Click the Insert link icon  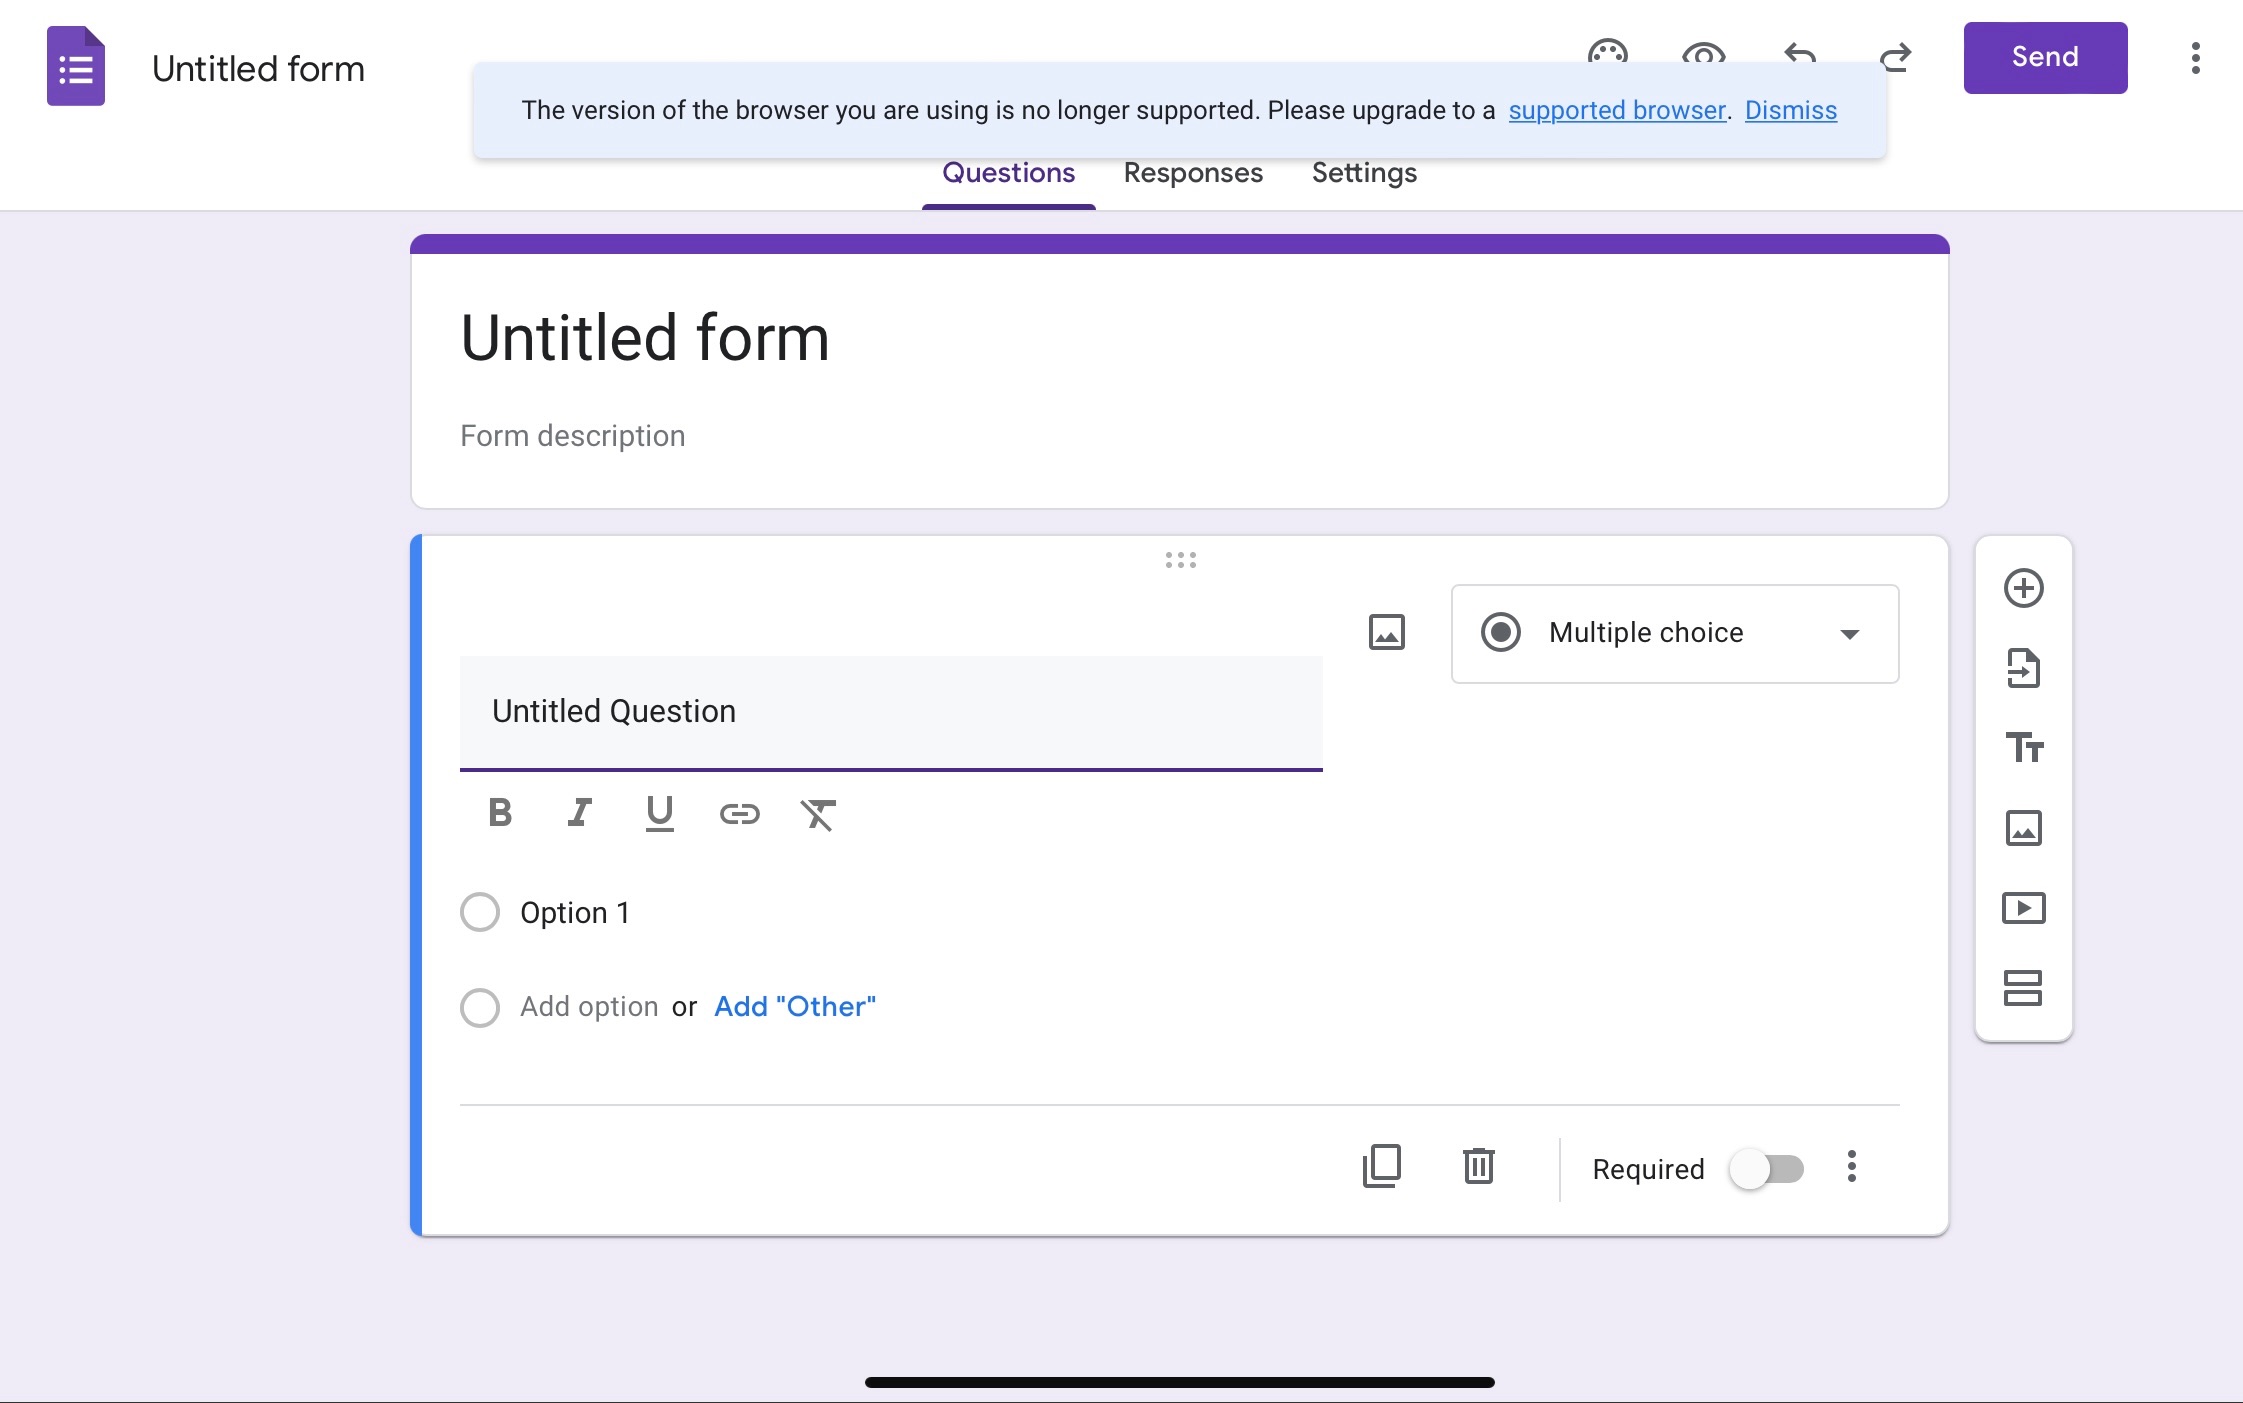click(740, 814)
